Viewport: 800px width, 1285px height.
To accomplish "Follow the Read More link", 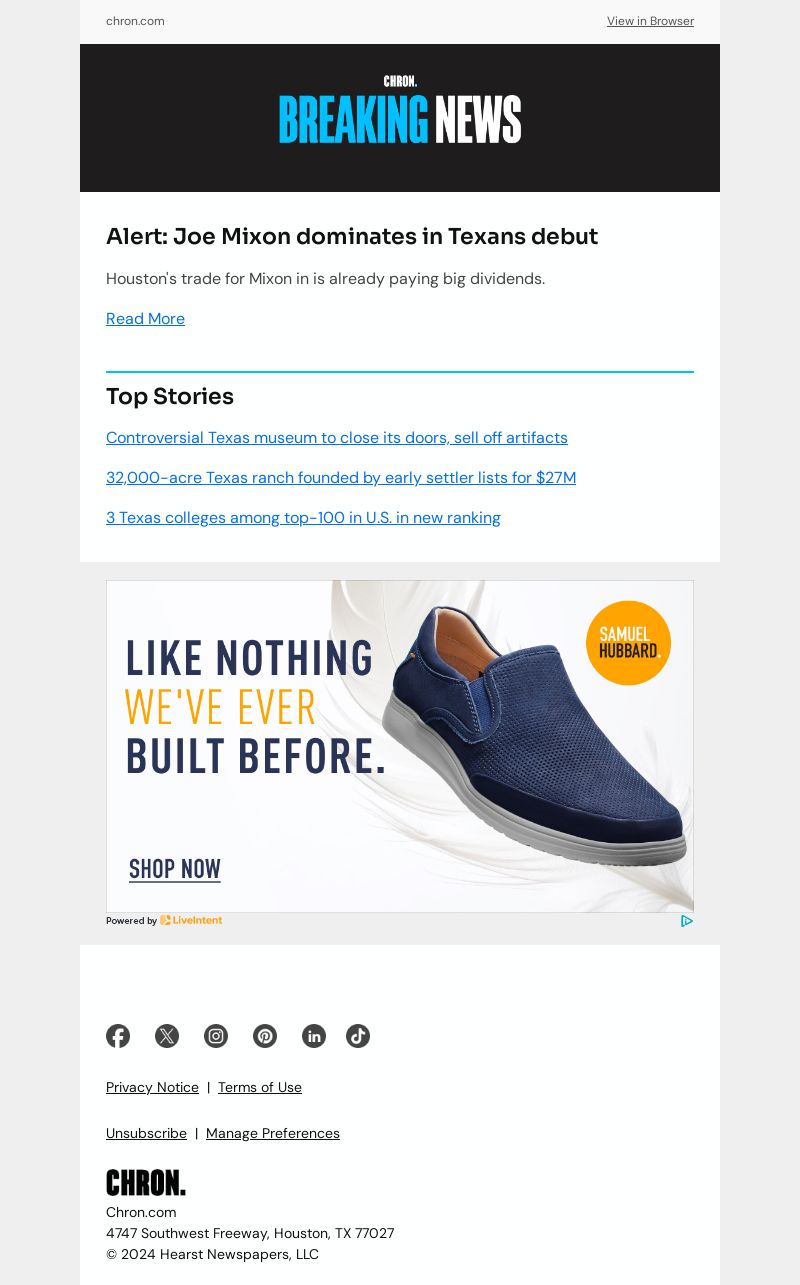I will (145, 319).
